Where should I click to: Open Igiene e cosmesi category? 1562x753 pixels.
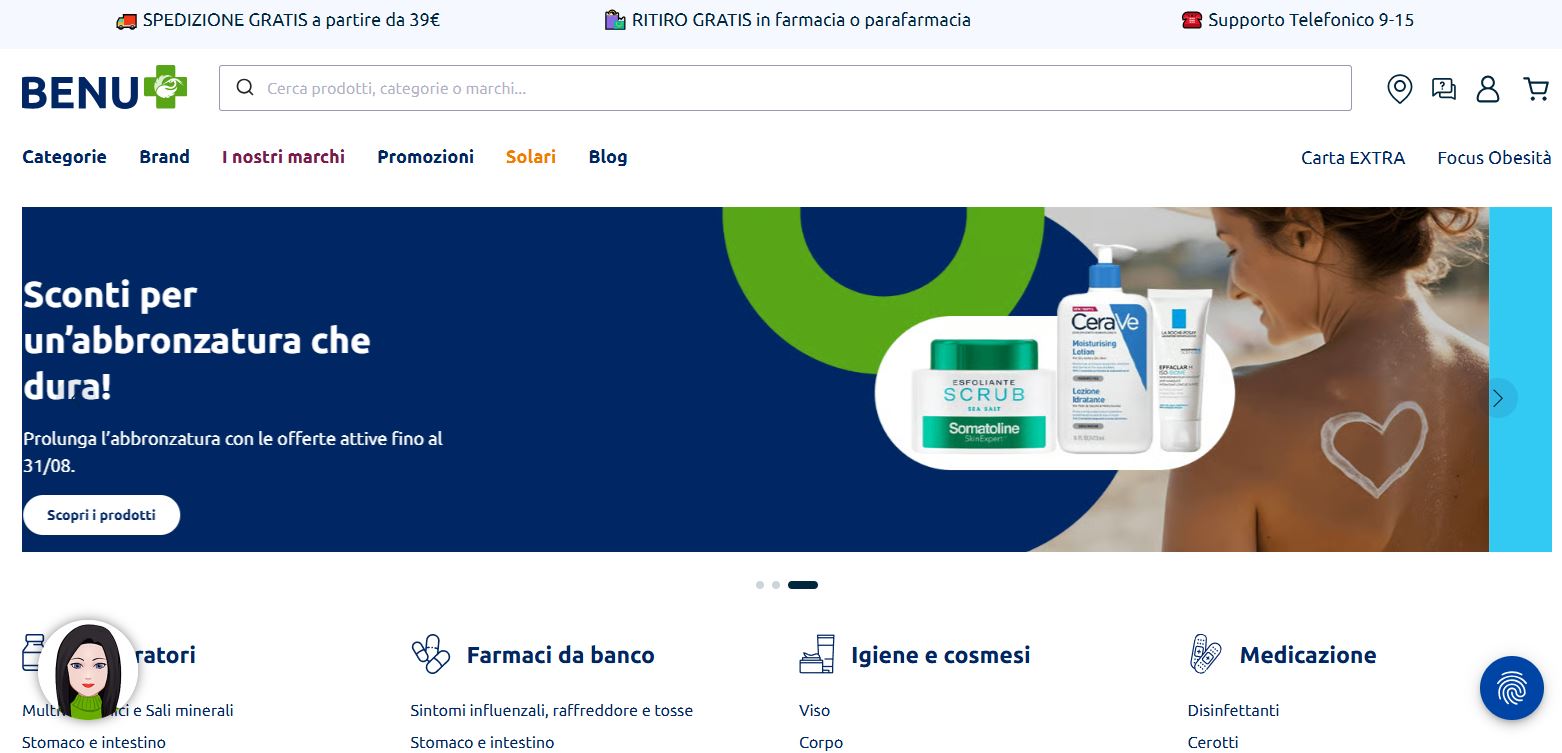tap(940, 655)
